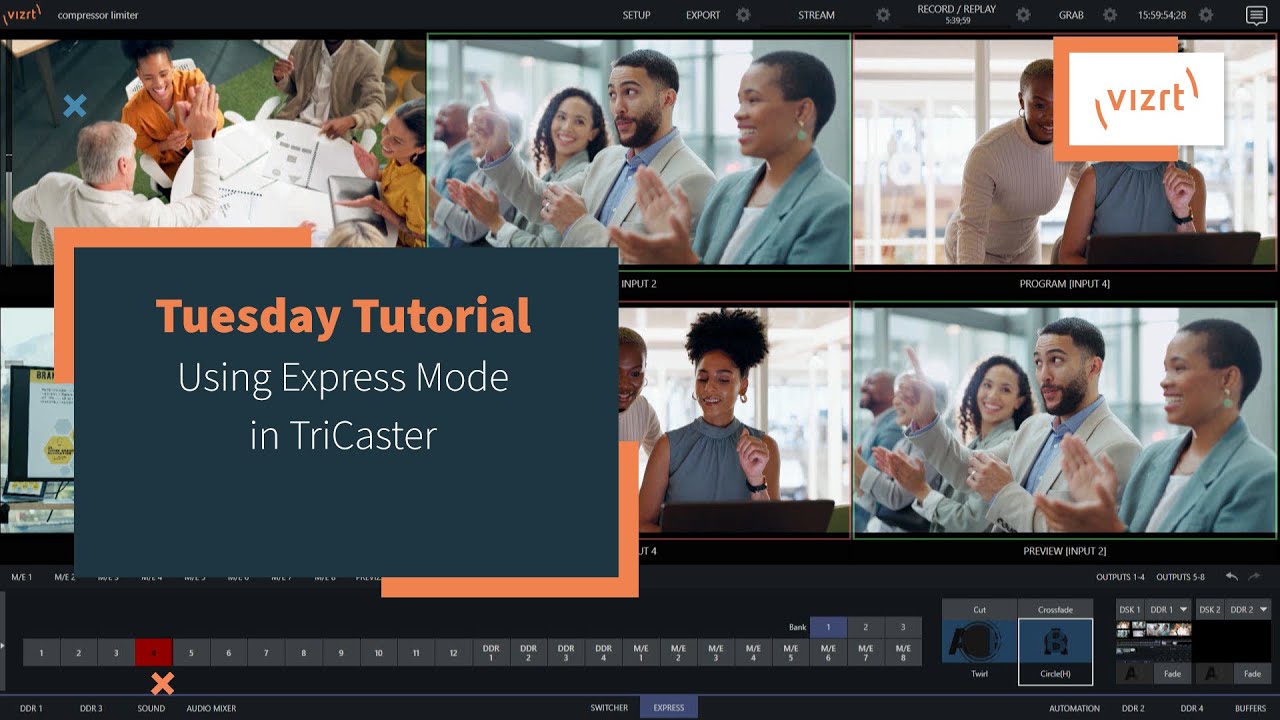Select the M/E 1 source button

click(x=641, y=653)
